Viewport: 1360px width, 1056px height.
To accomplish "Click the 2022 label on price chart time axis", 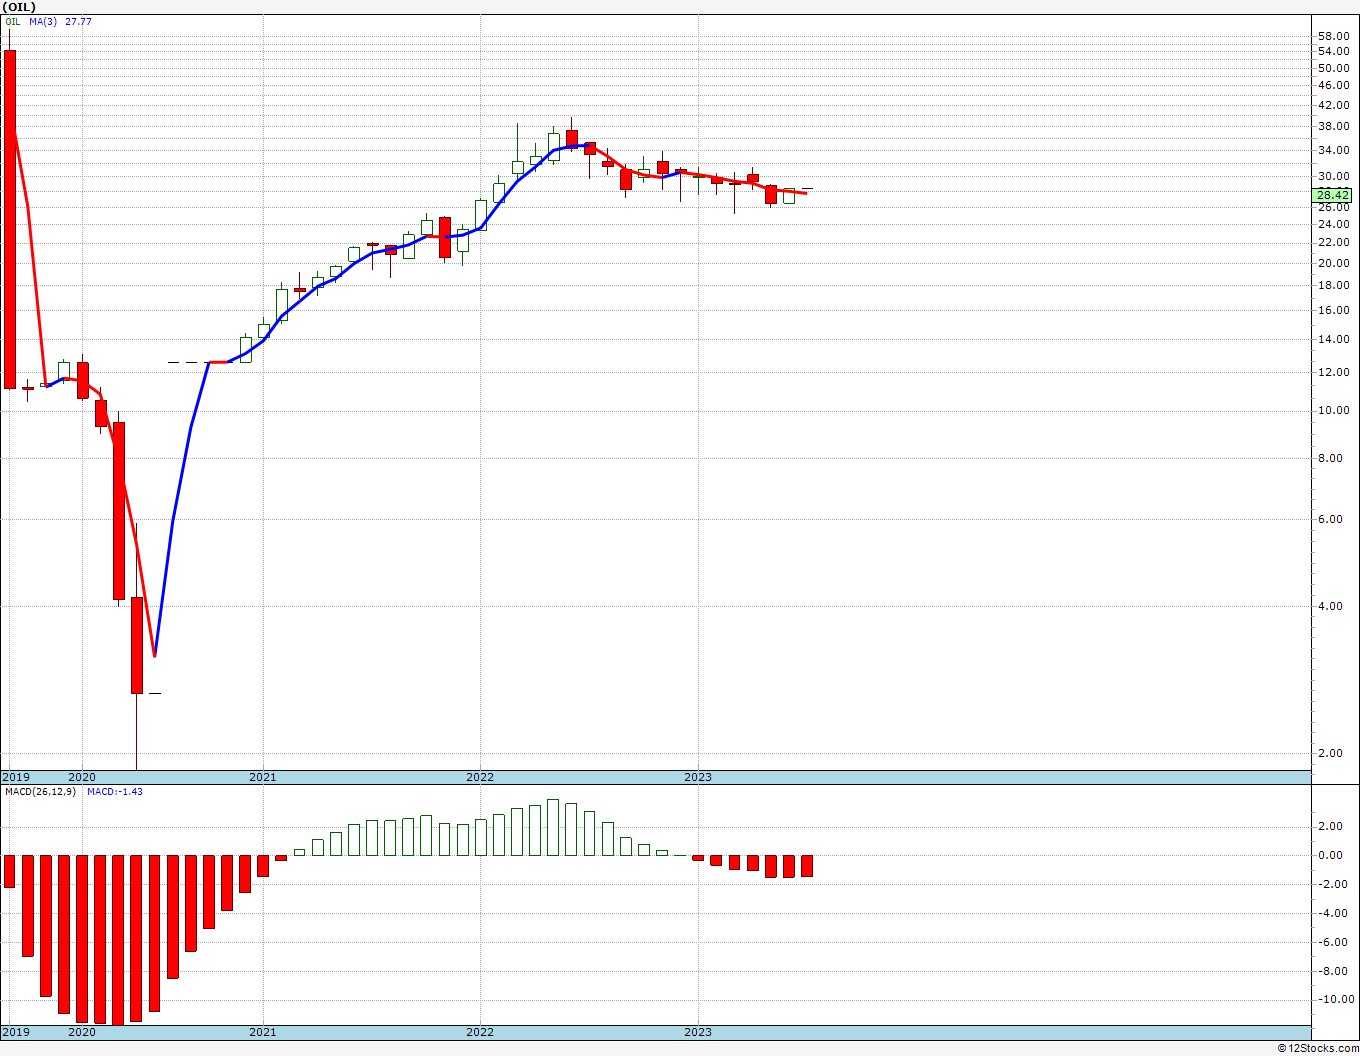I will tap(480, 777).
